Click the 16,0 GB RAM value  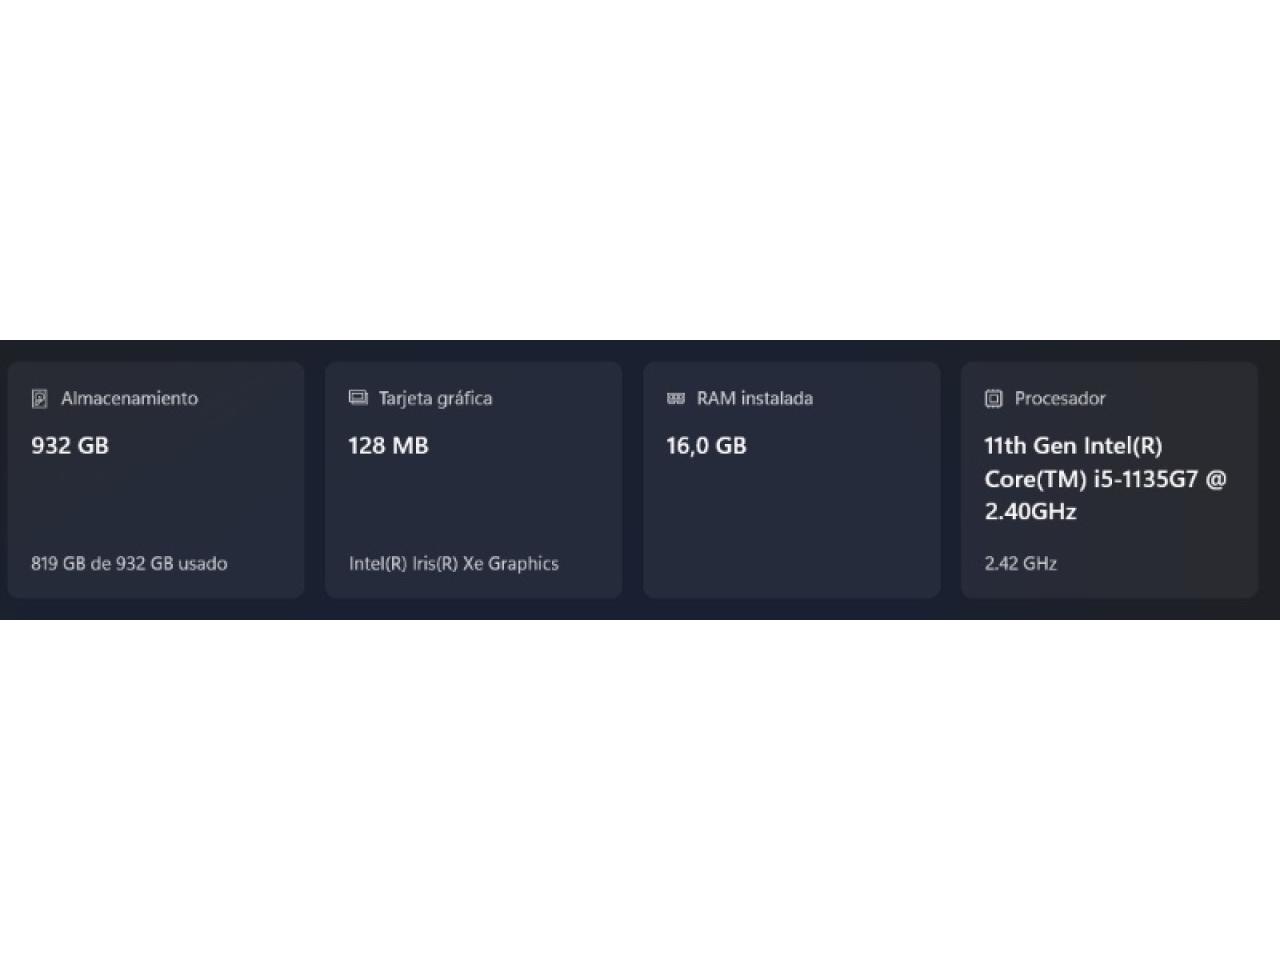coord(706,446)
